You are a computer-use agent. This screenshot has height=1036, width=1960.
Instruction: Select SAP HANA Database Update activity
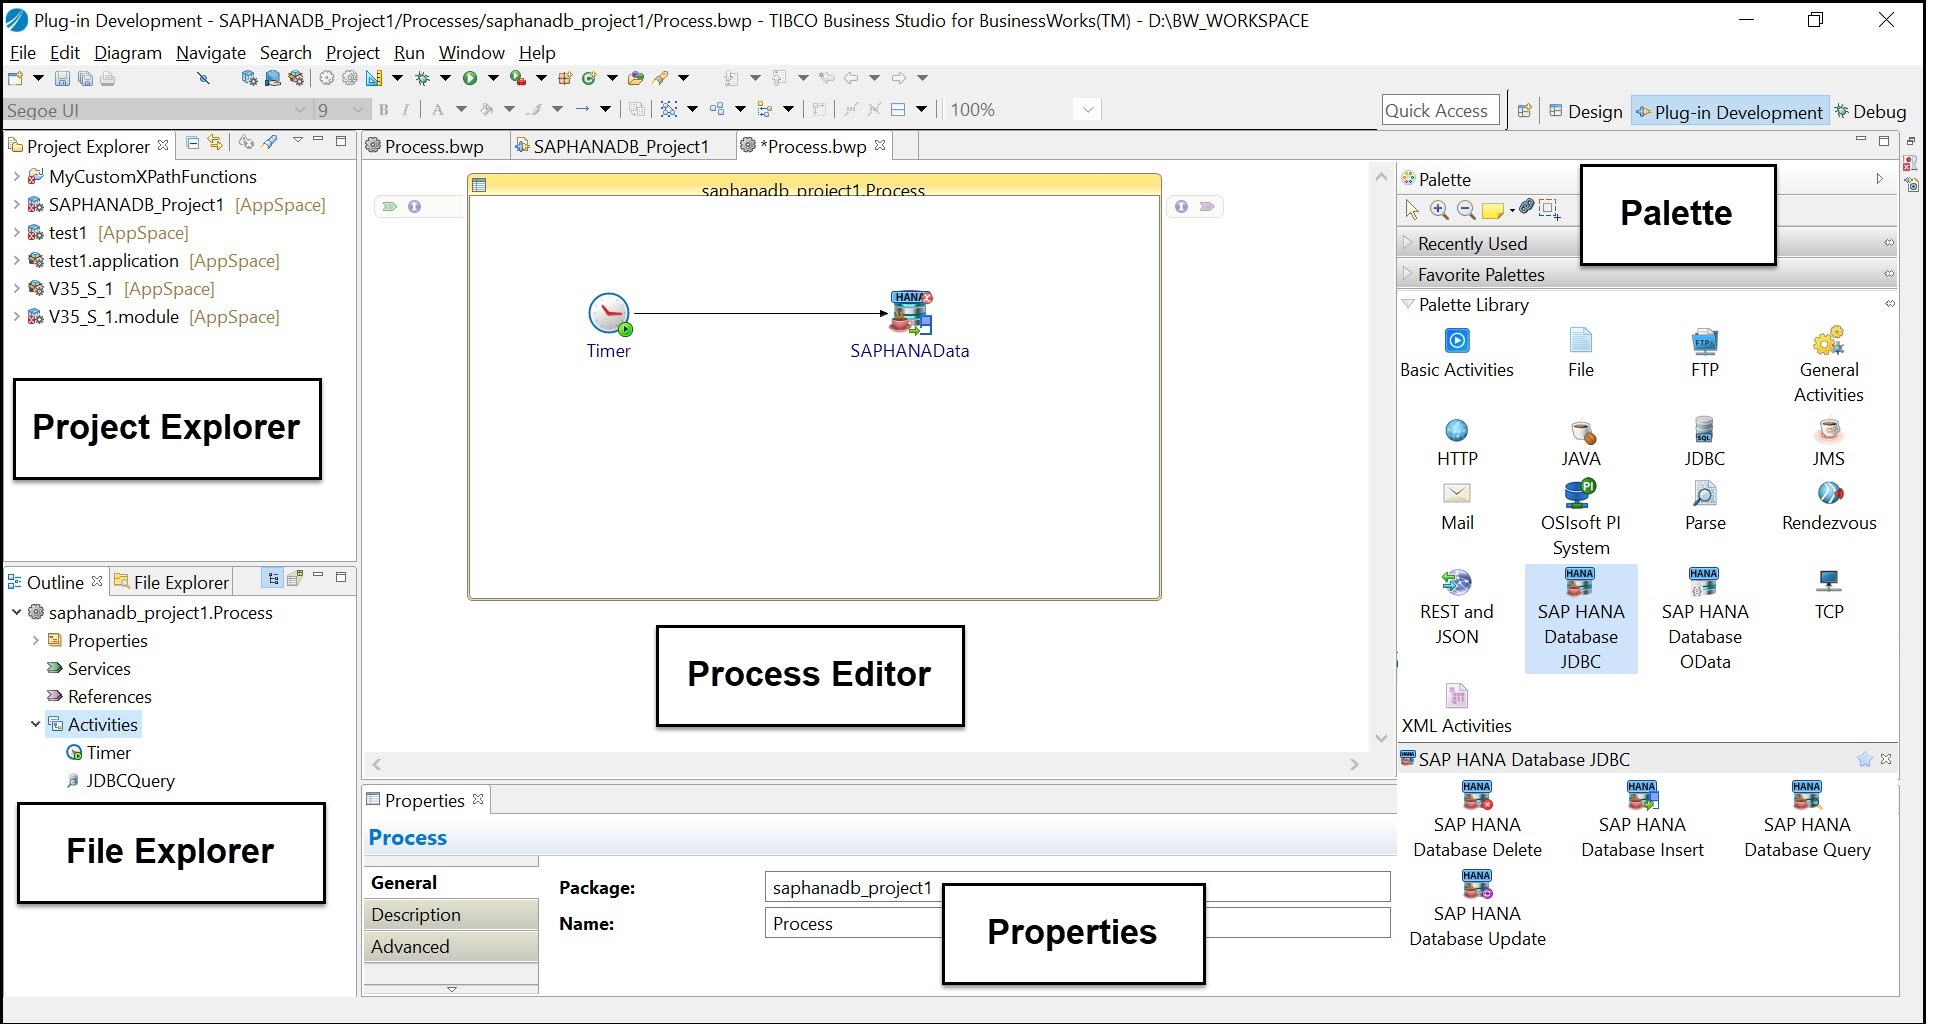point(1477,911)
